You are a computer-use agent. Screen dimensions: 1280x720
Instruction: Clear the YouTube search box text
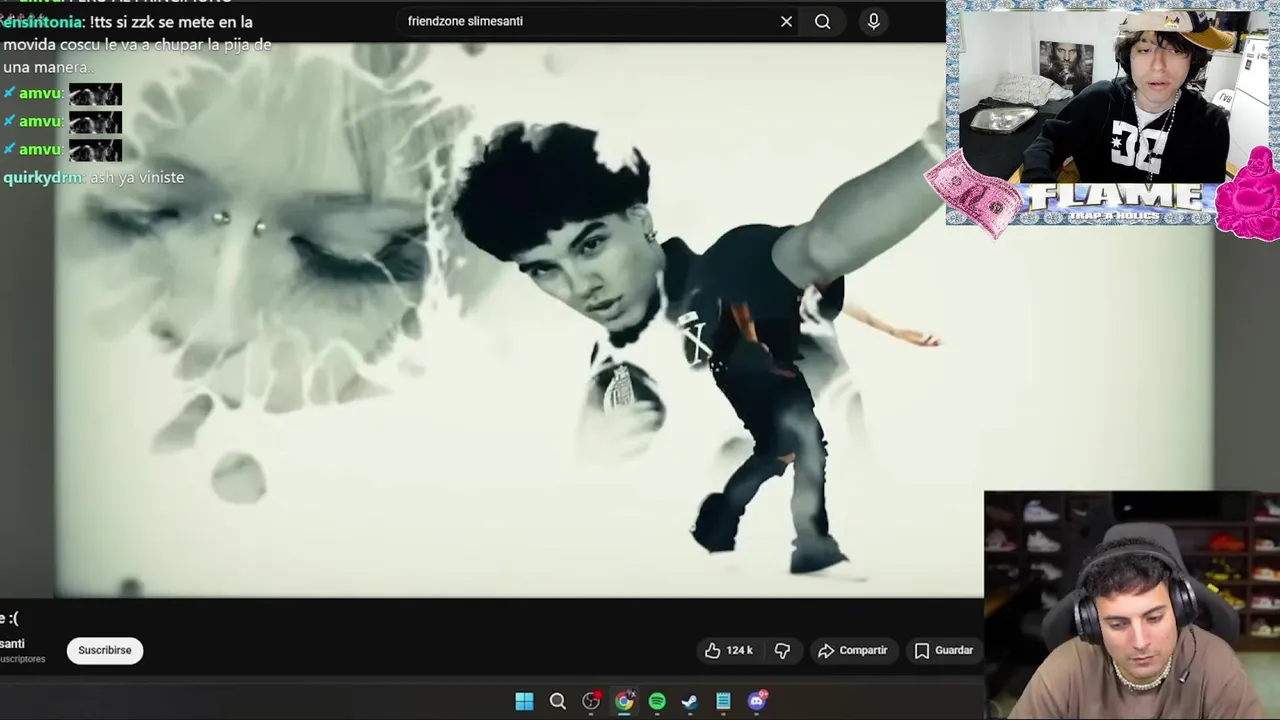point(786,21)
